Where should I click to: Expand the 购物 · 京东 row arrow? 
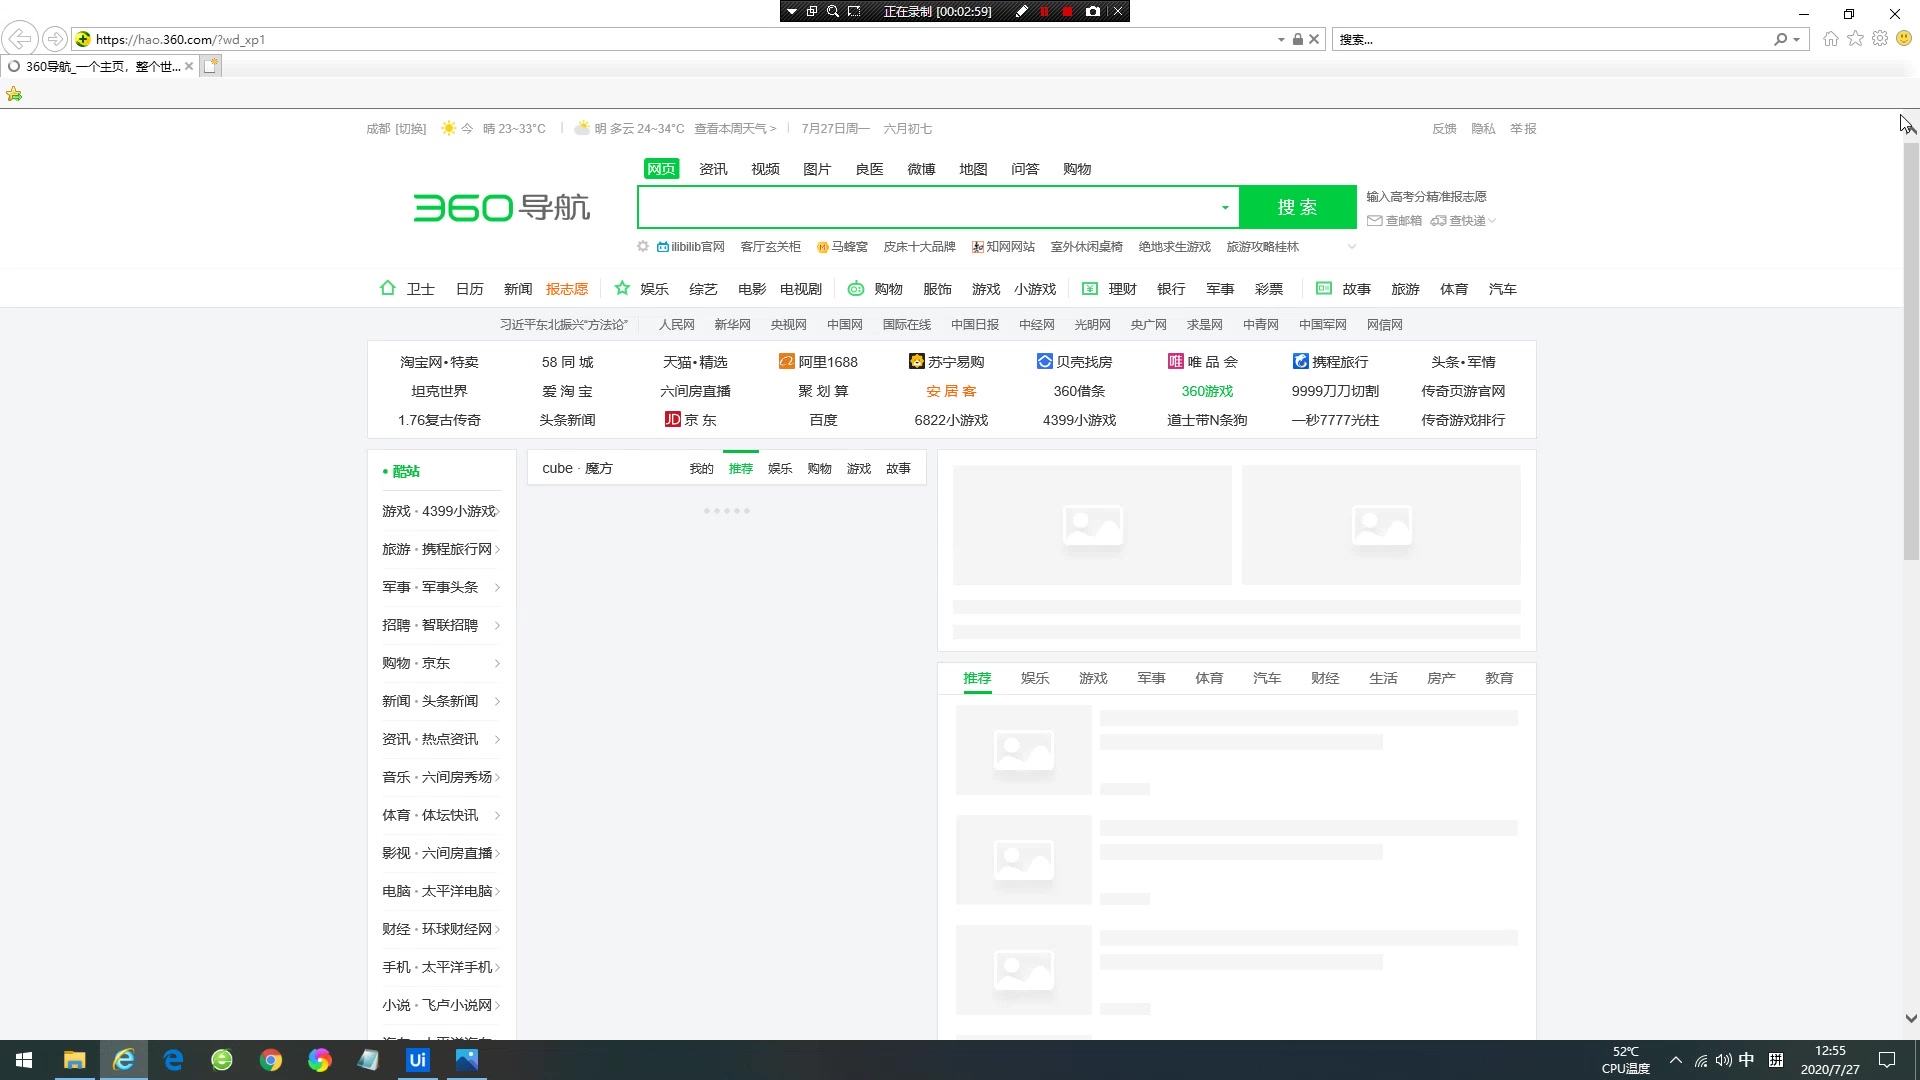(x=497, y=663)
